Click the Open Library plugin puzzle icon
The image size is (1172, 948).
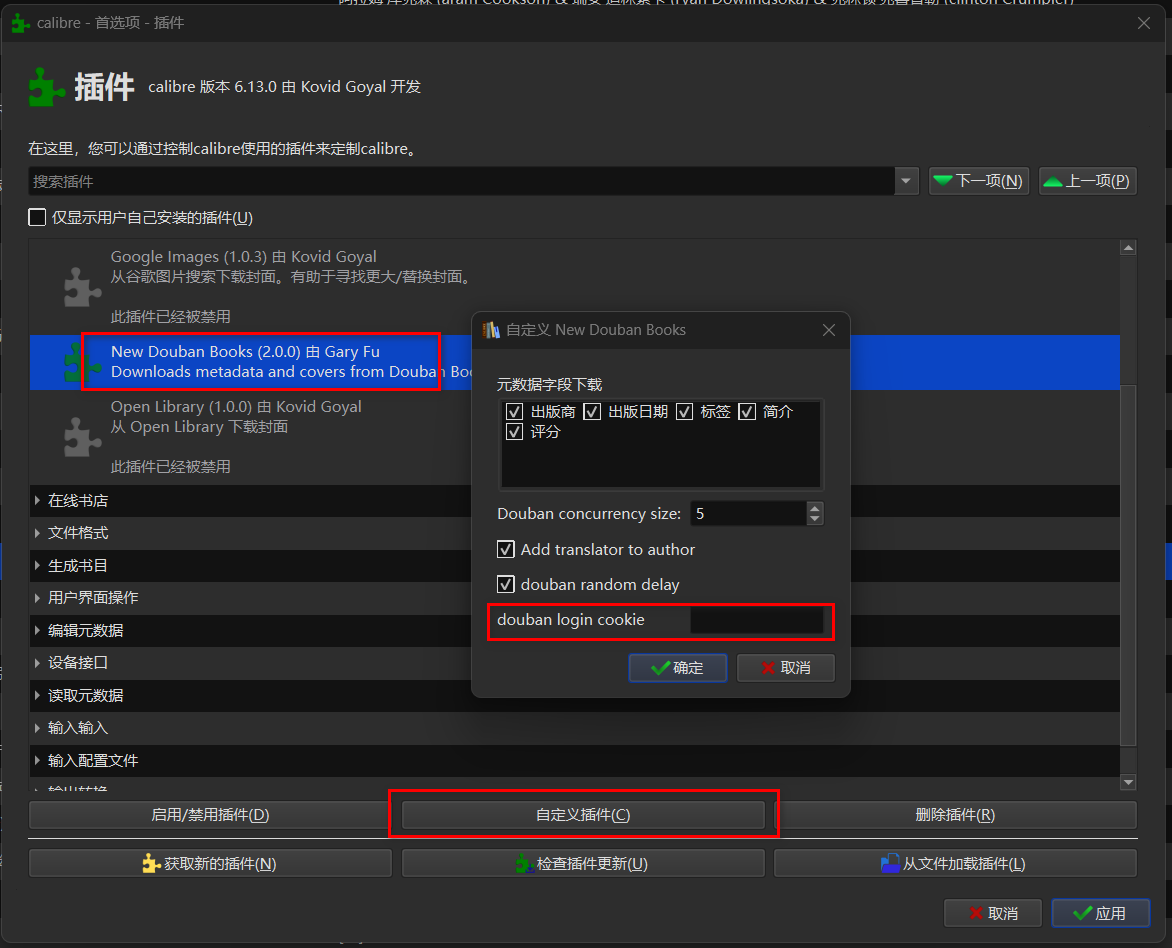pyautogui.click(x=82, y=437)
